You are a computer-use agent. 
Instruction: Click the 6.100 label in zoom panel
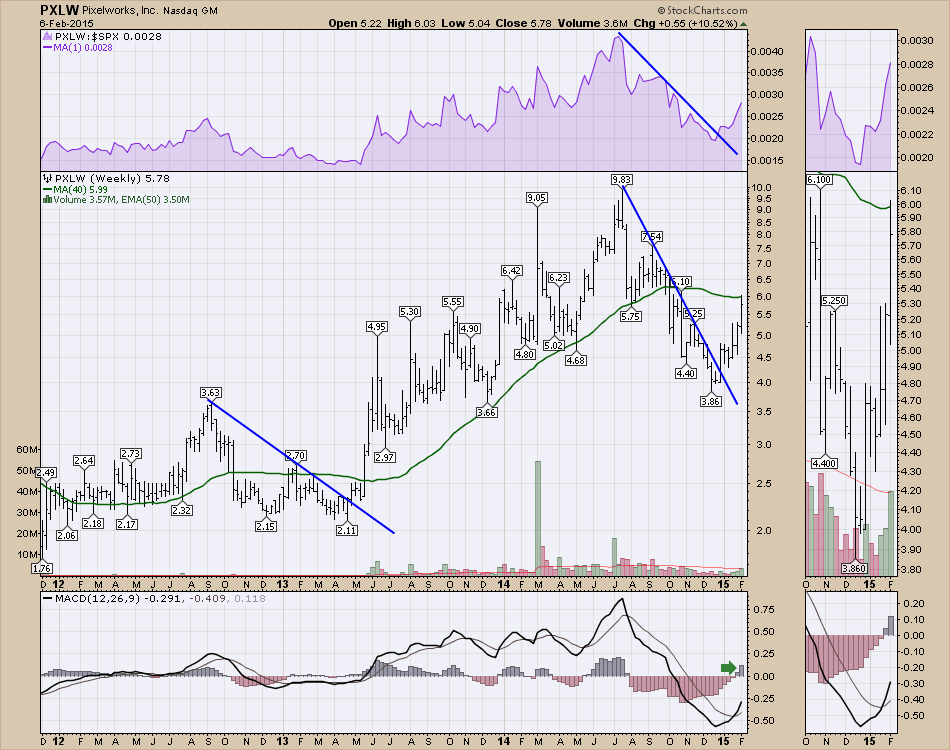click(x=819, y=179)
